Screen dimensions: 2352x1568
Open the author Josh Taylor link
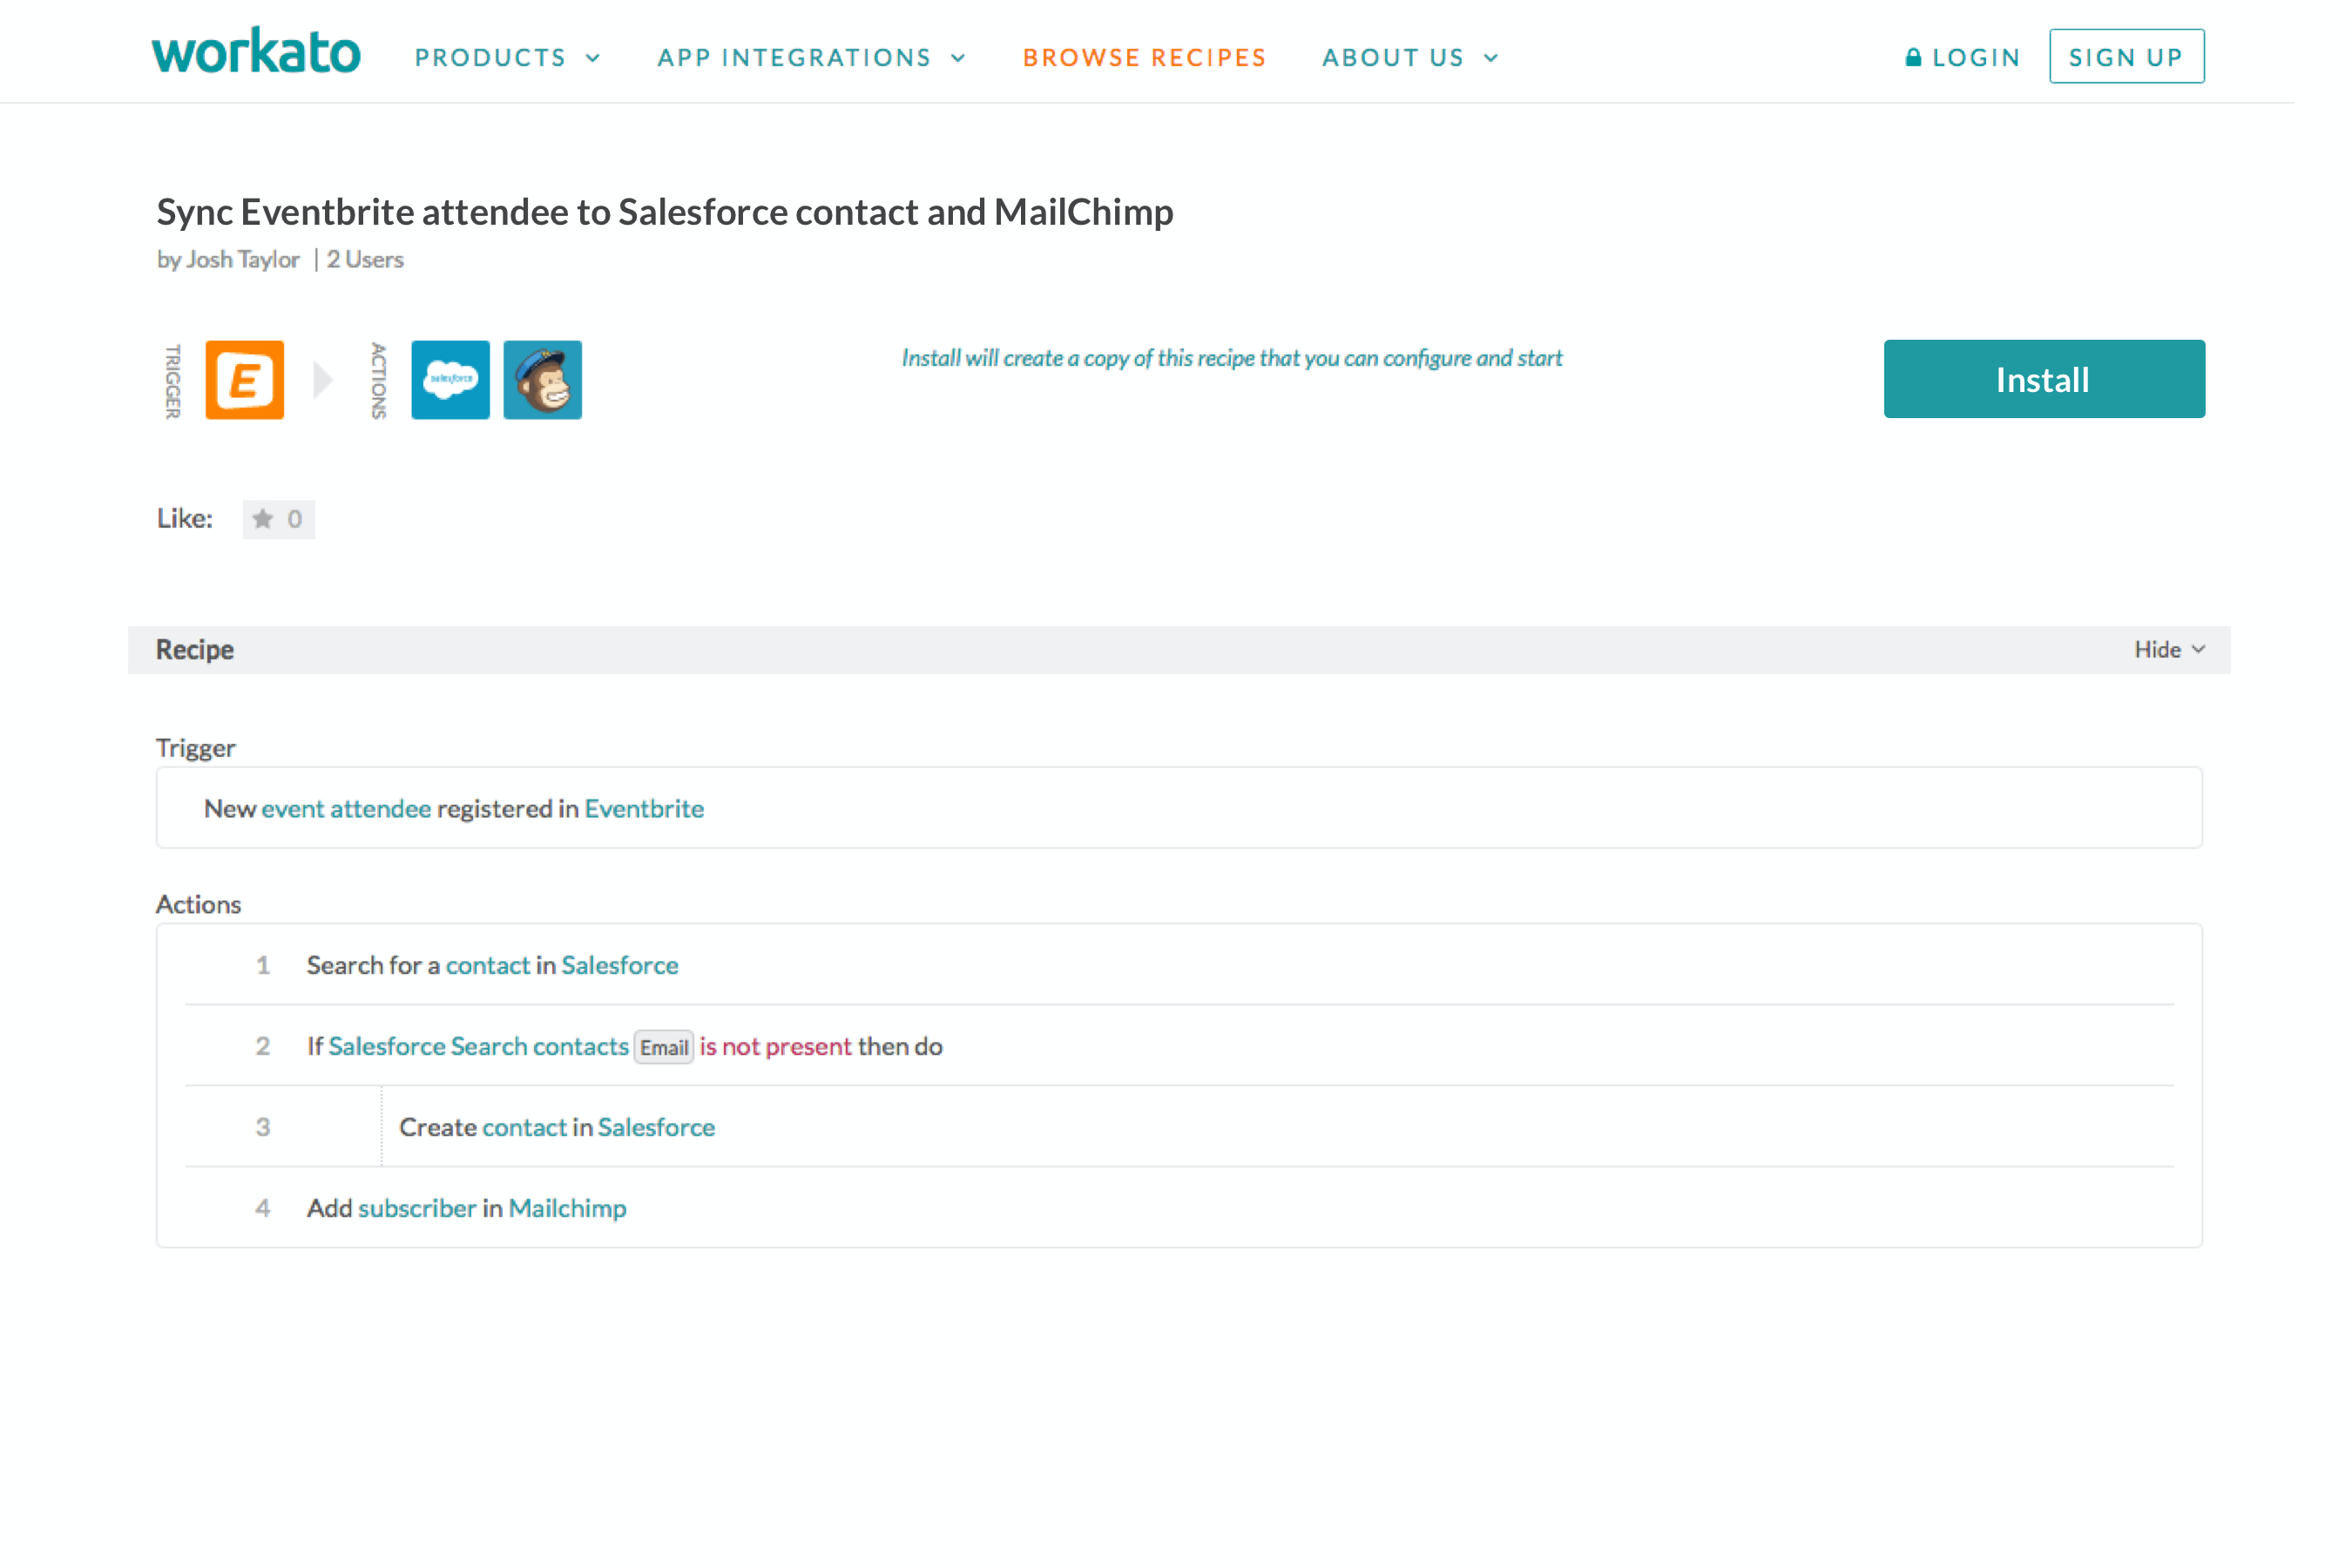pyautogui.click(x=242, y=260)
